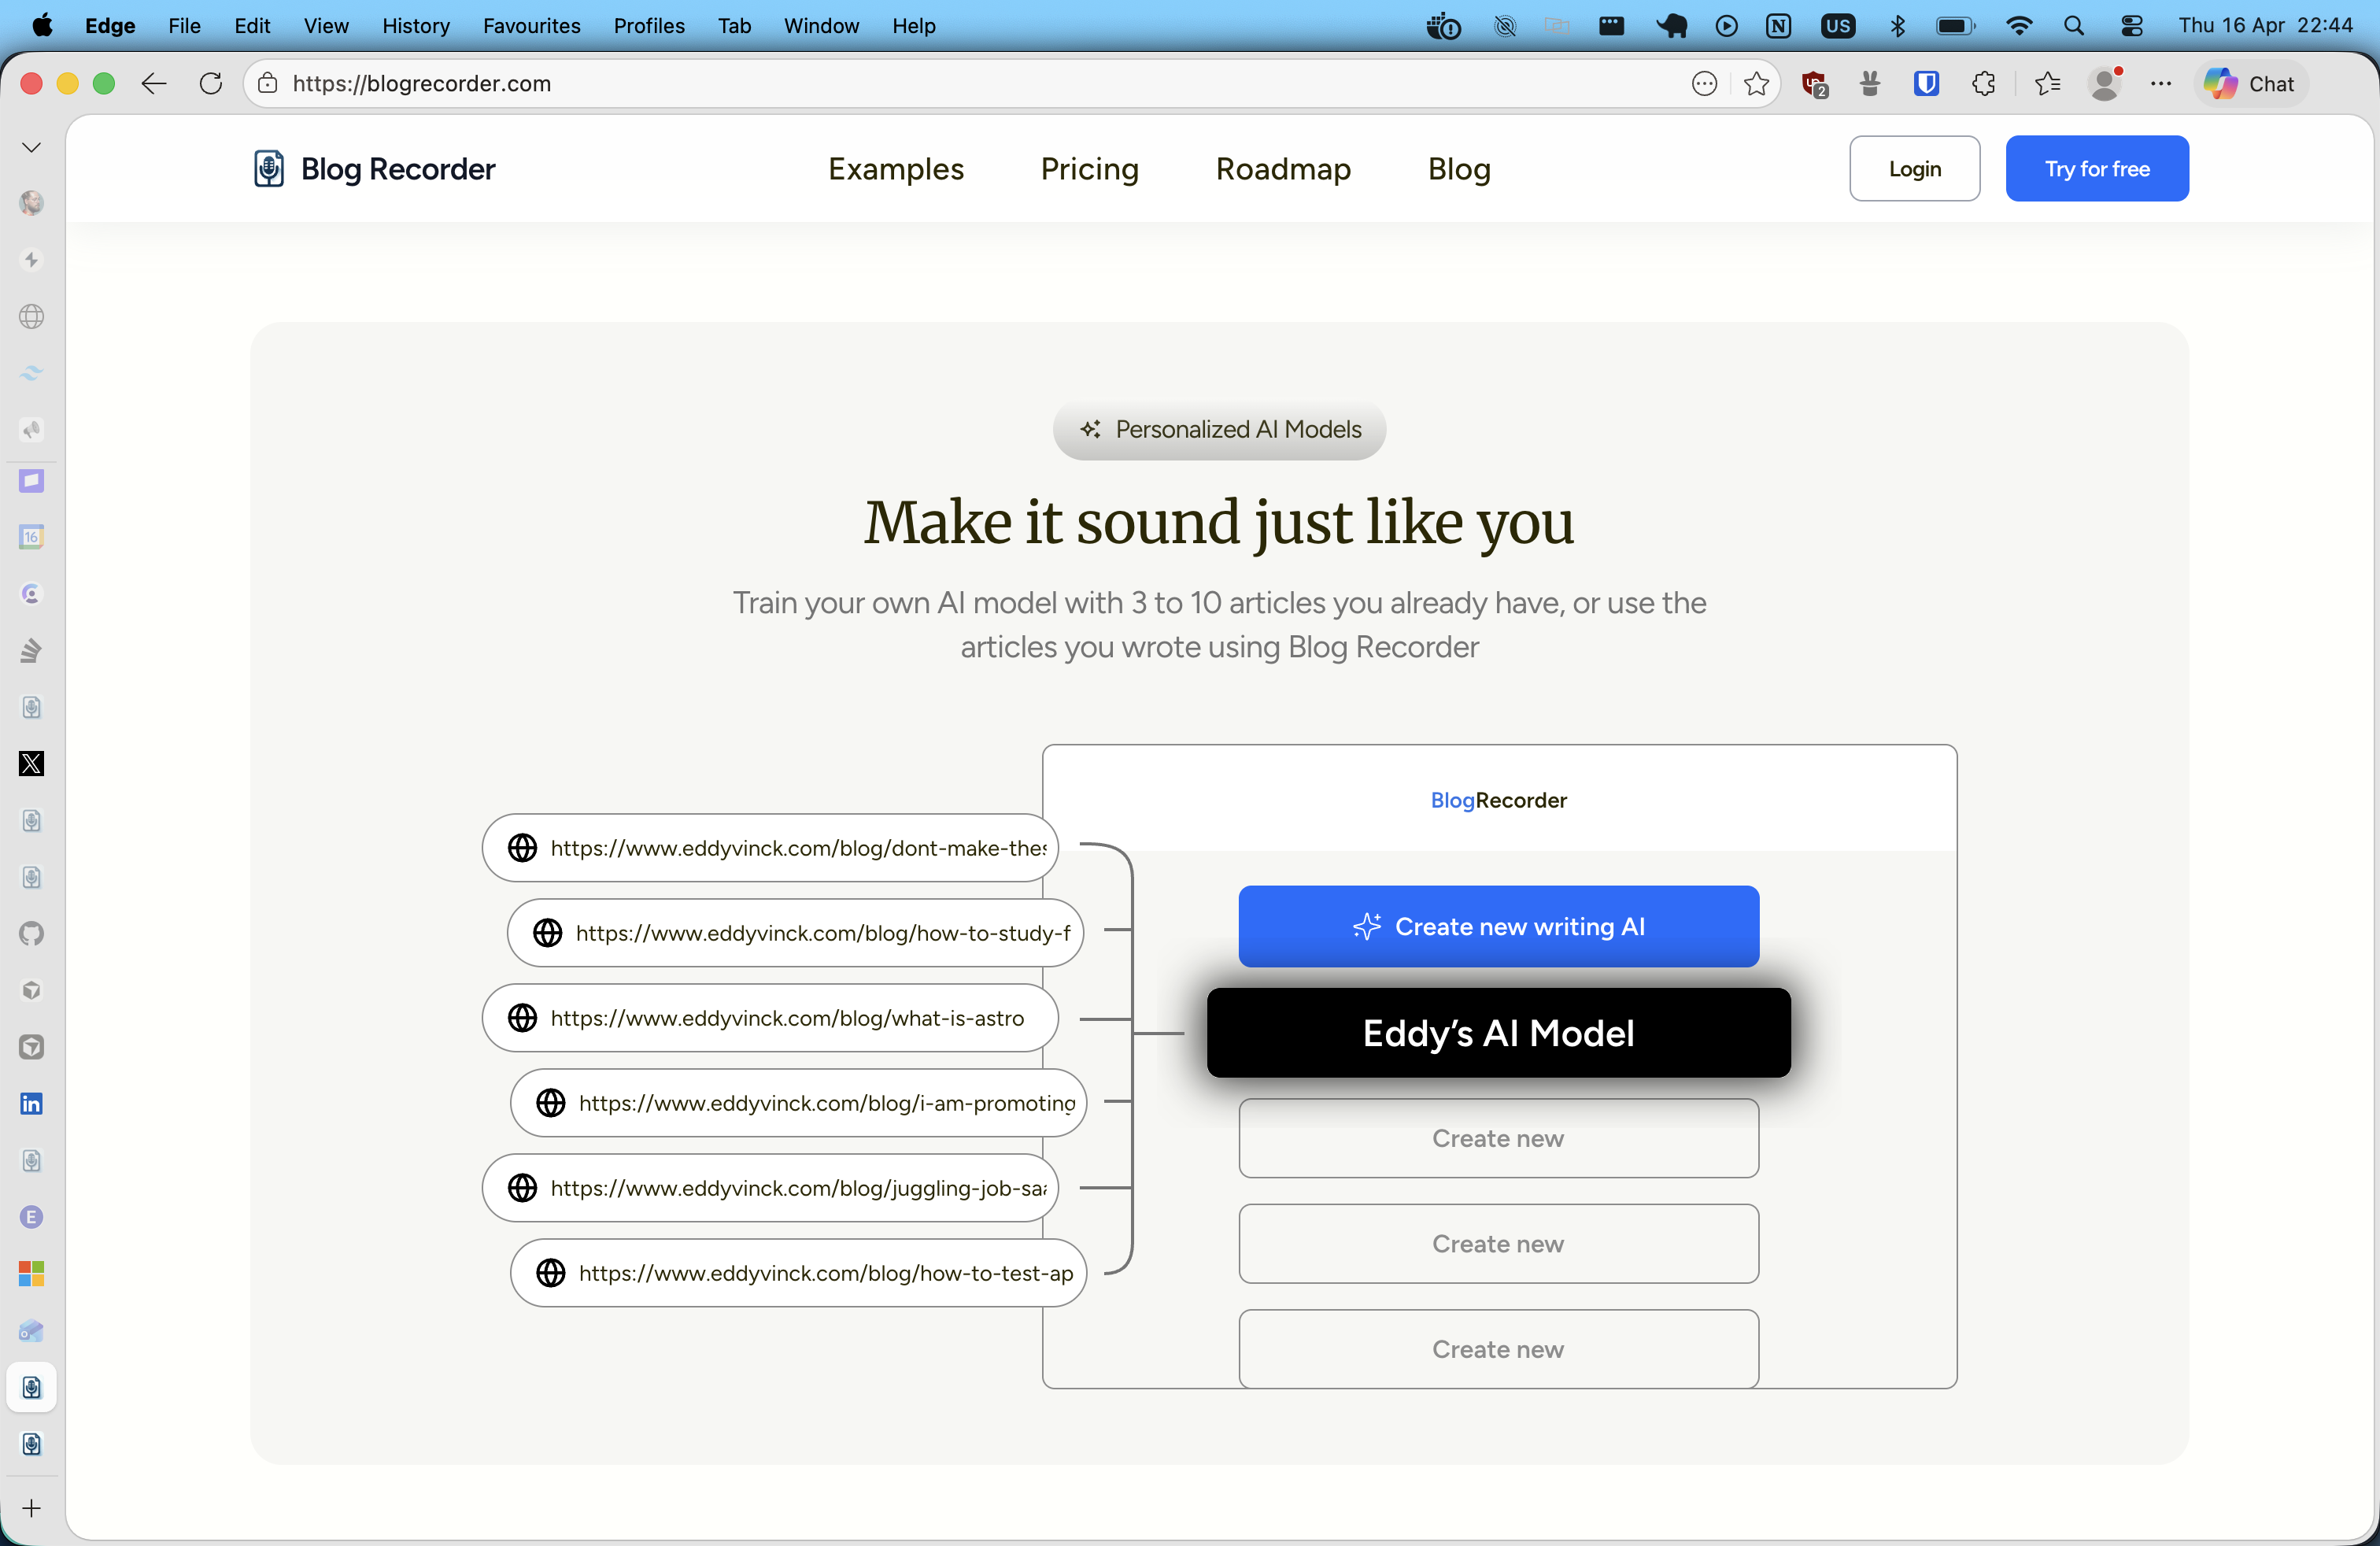Open Copilot Chat in the toolbar

point(2251,84)
